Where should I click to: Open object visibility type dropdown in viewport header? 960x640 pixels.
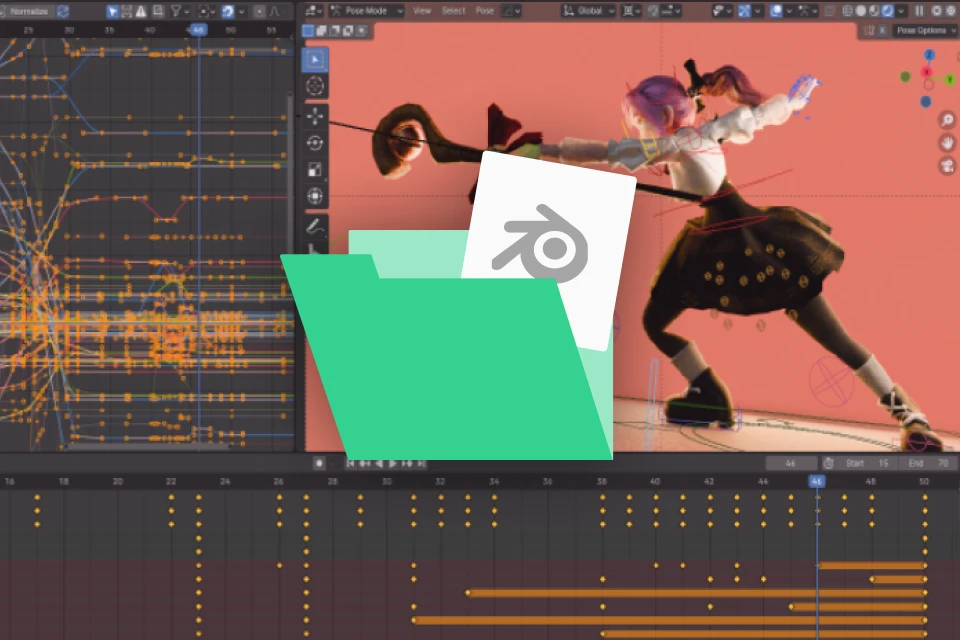pos(722,11)
